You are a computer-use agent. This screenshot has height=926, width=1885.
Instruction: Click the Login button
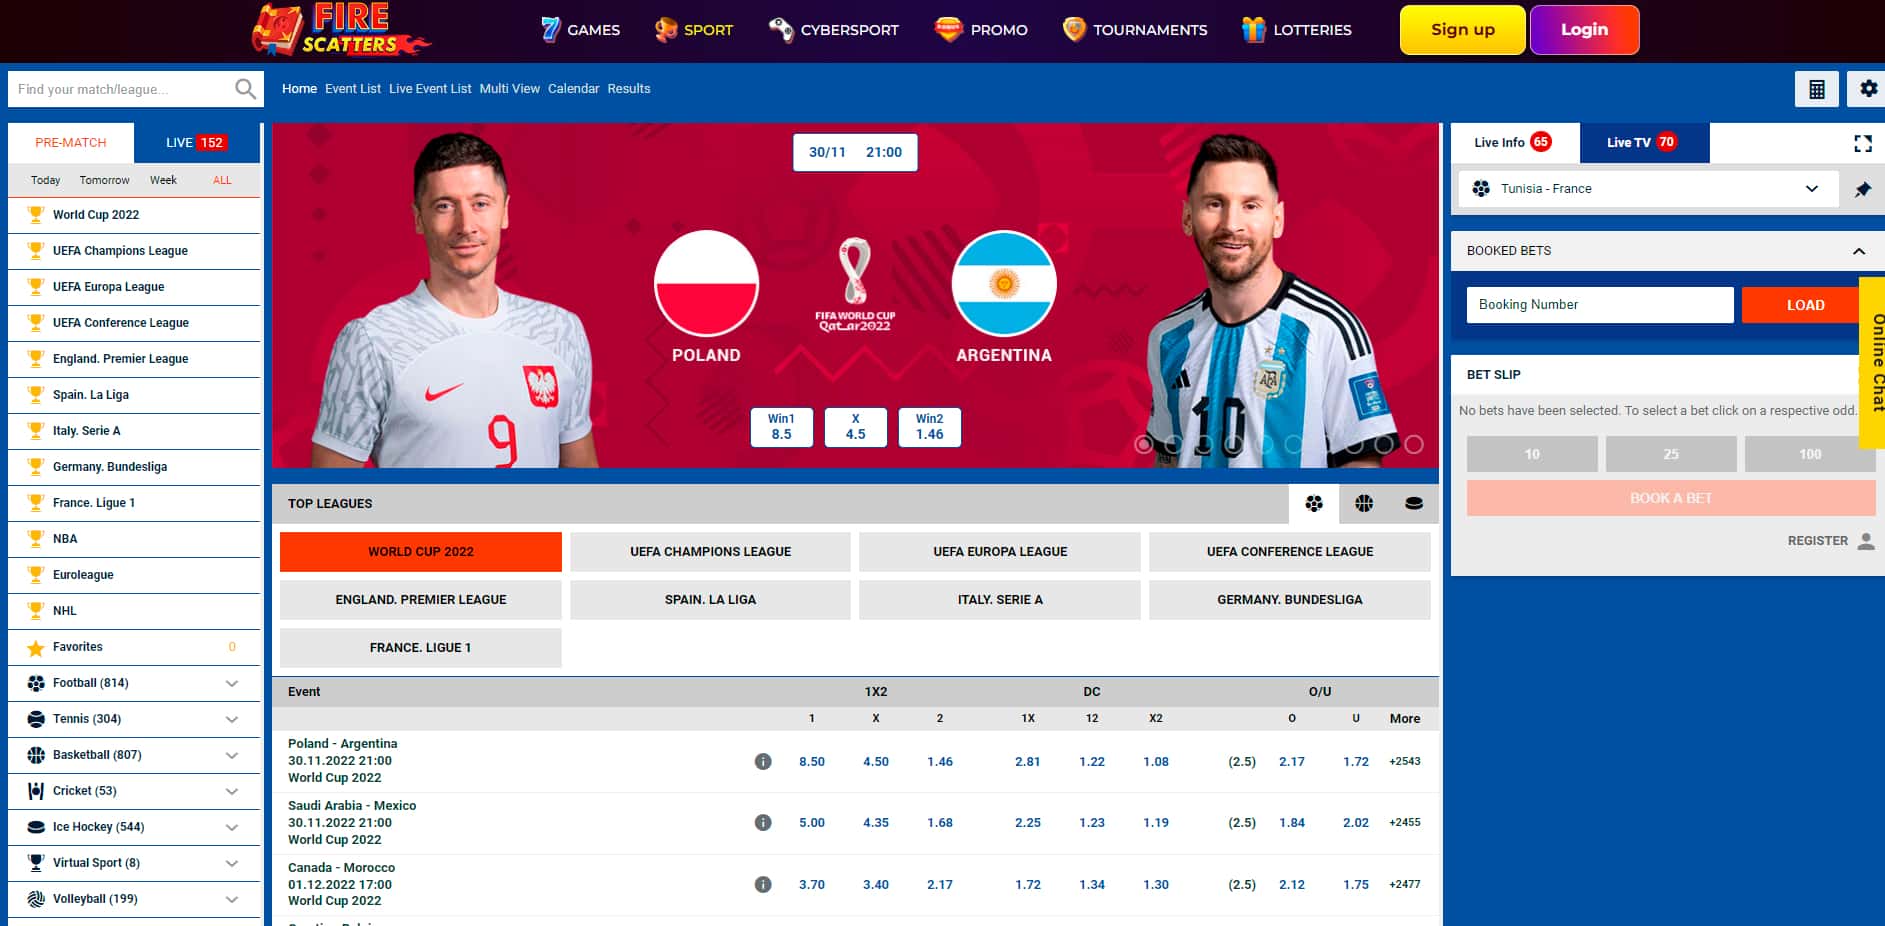click(1584, 30)
